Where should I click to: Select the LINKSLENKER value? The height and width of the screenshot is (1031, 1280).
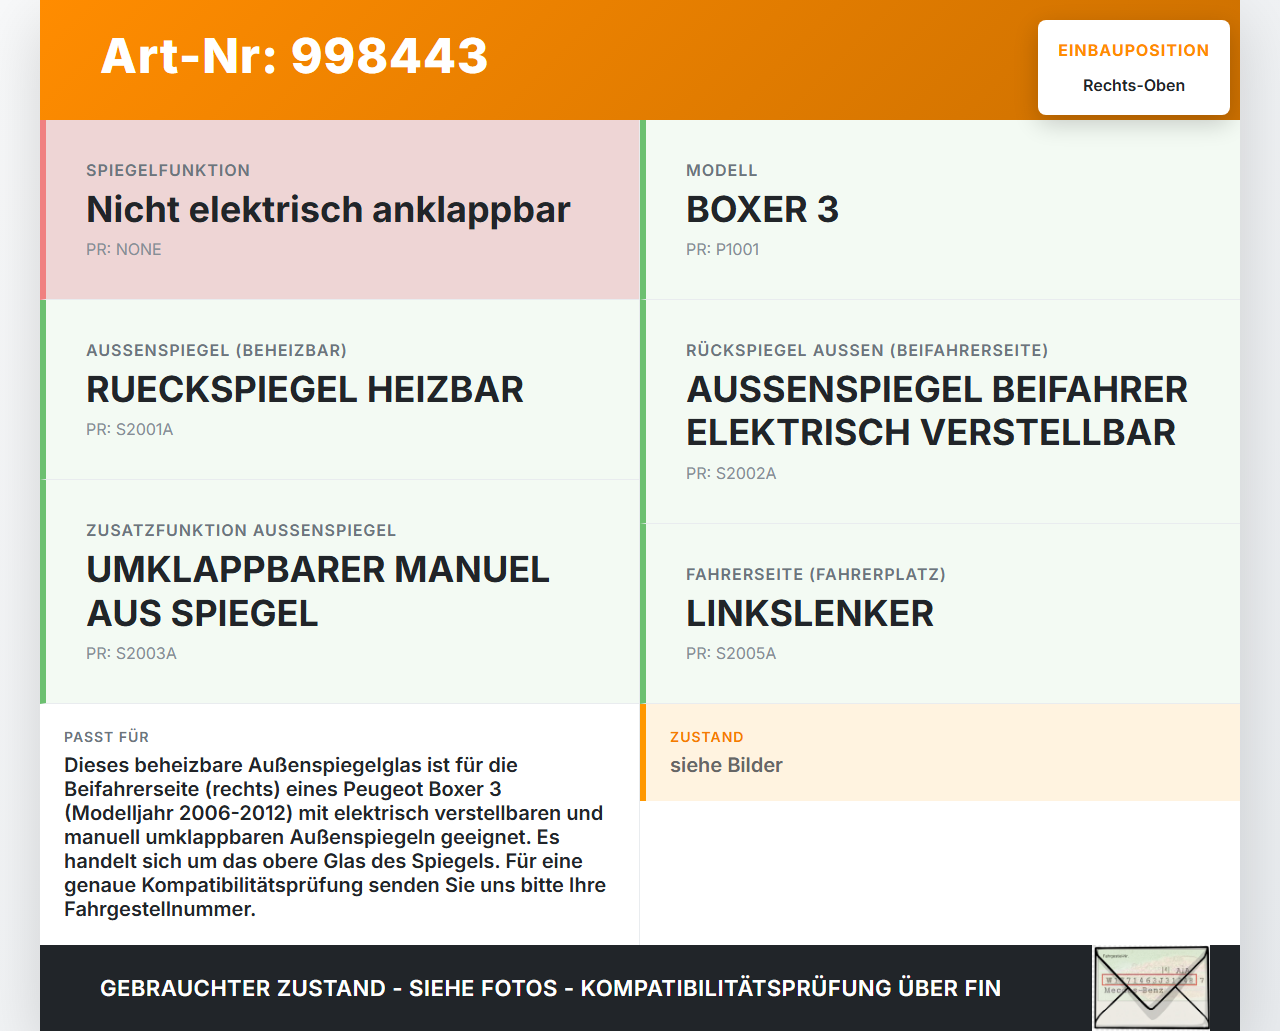(x=810, y=613)
